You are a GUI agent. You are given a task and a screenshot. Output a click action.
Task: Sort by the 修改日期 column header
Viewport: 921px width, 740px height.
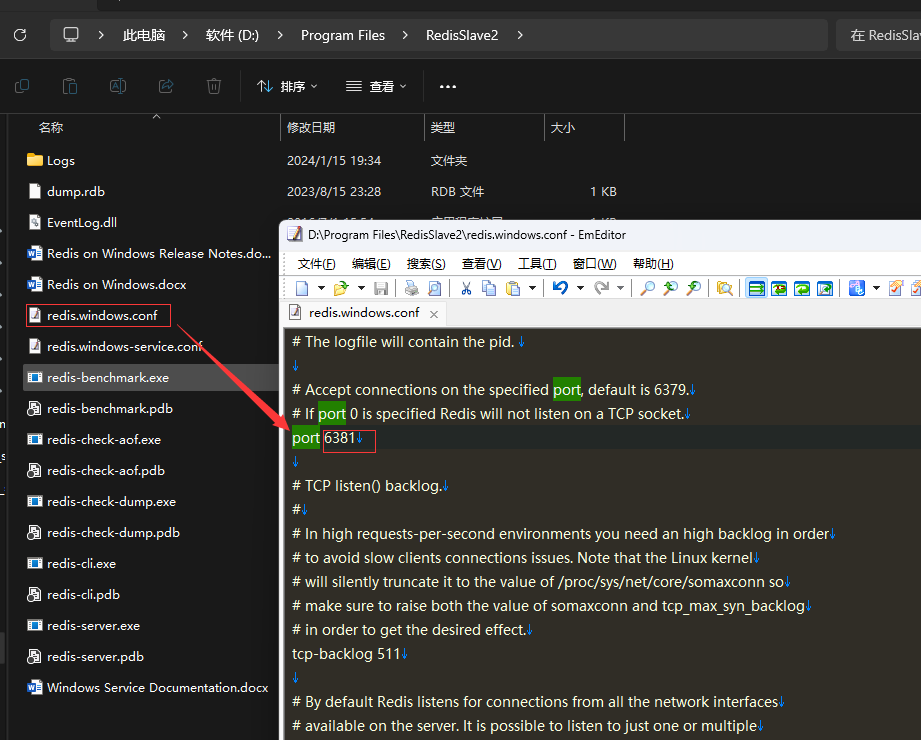point(352,127)
